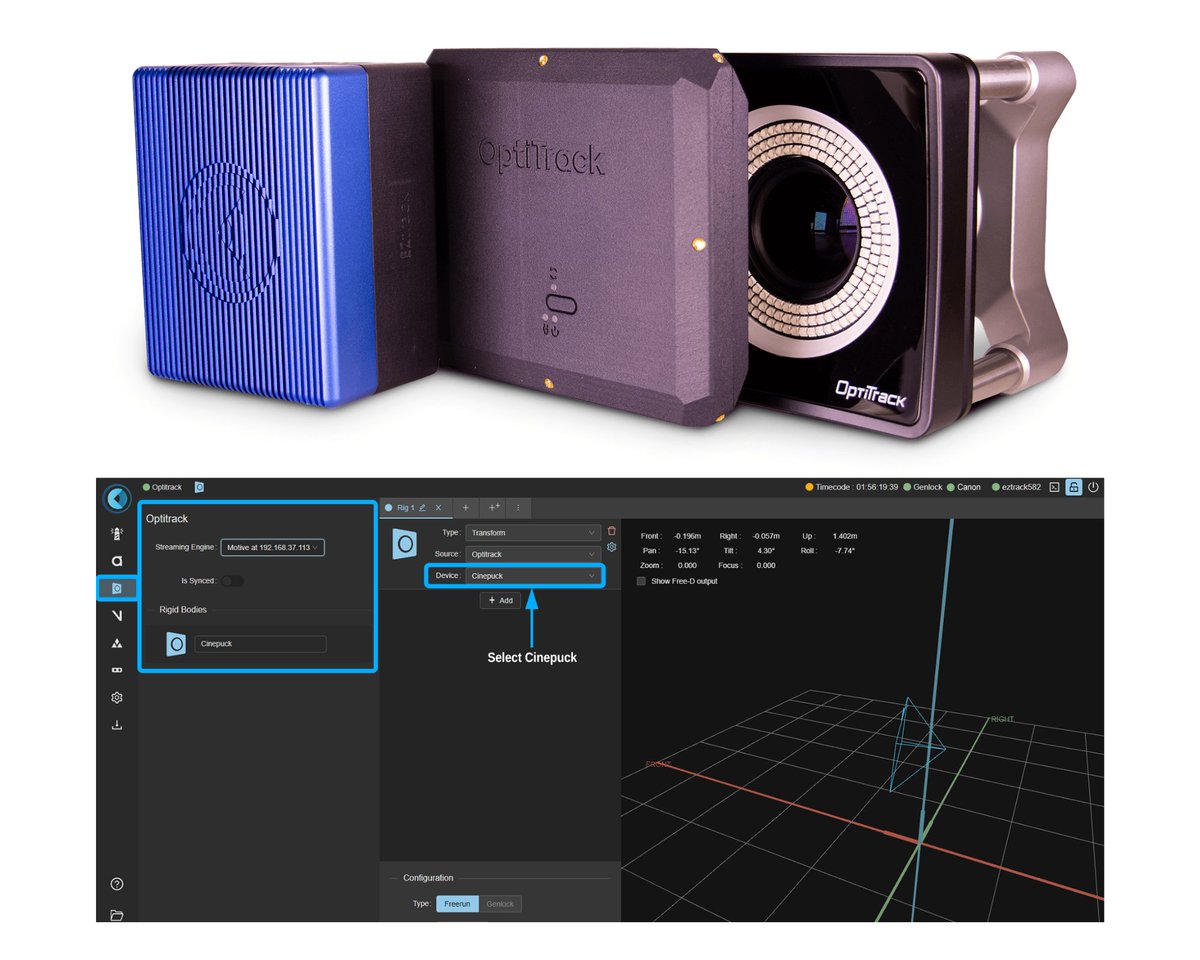Image resolution: width=1200 pixels, height=960 pixels.
Task: Expand the Source dropdown showing Optitrack
Action: tap(532, 553)
